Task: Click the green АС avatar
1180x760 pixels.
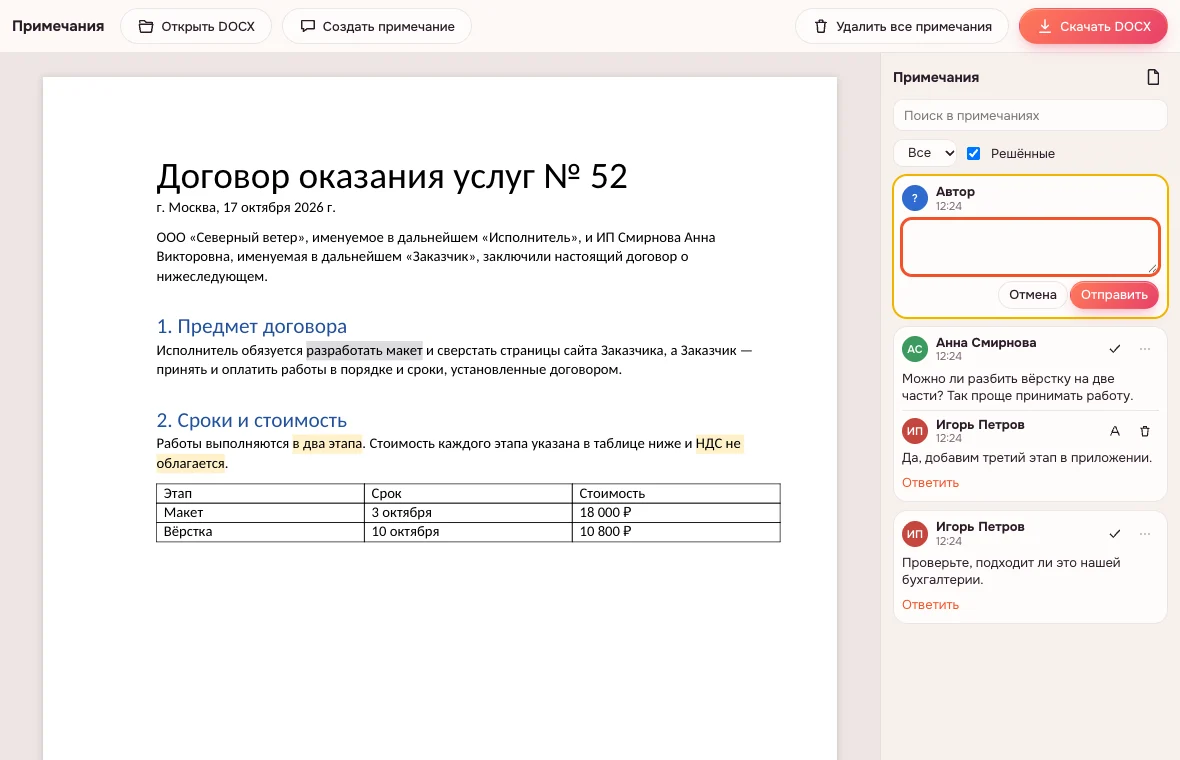Action: (x=914, y=349)
